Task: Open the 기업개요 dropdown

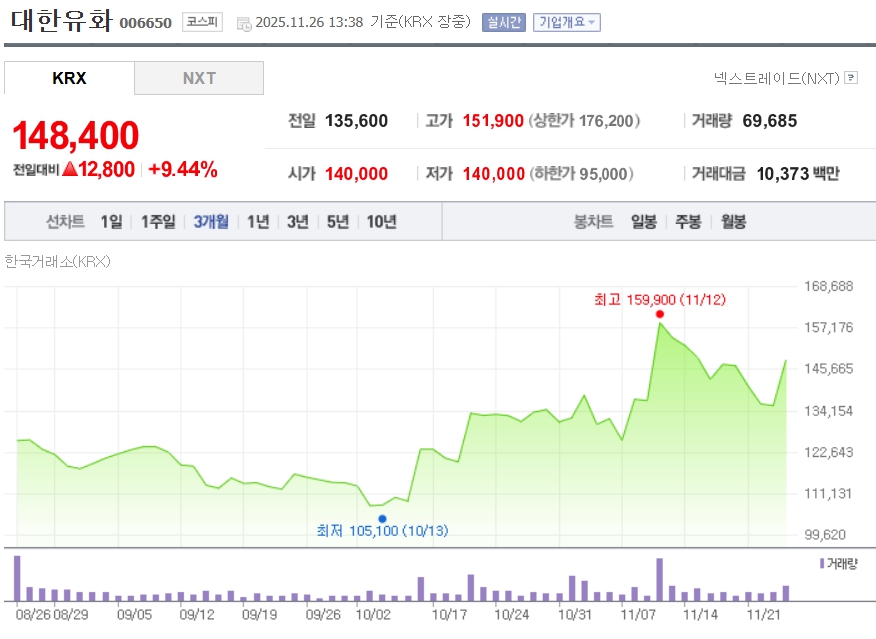Action: pos(566,22)
